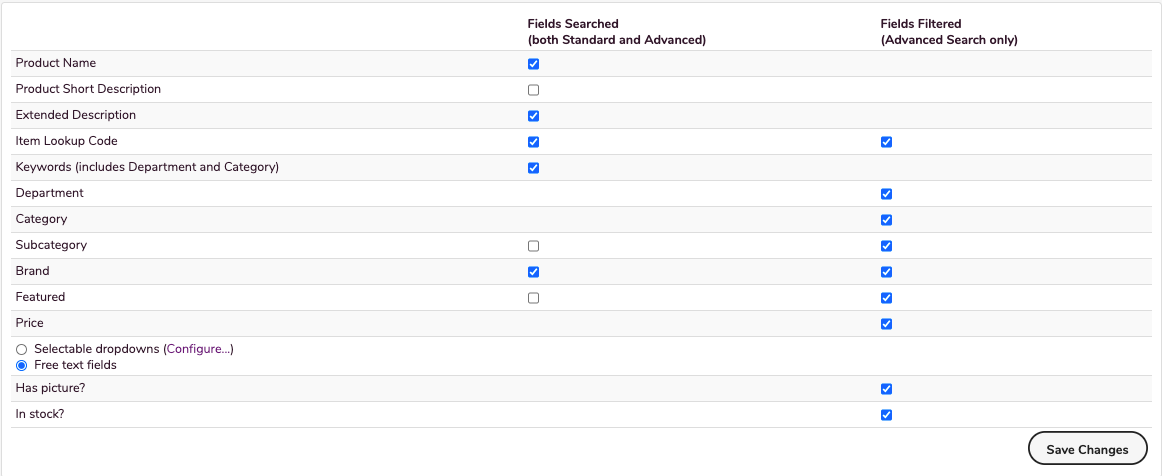Uncheck Has picture? filter checkbox
This screenshot has height=476, width=1162.
click(x=886, y=390)
